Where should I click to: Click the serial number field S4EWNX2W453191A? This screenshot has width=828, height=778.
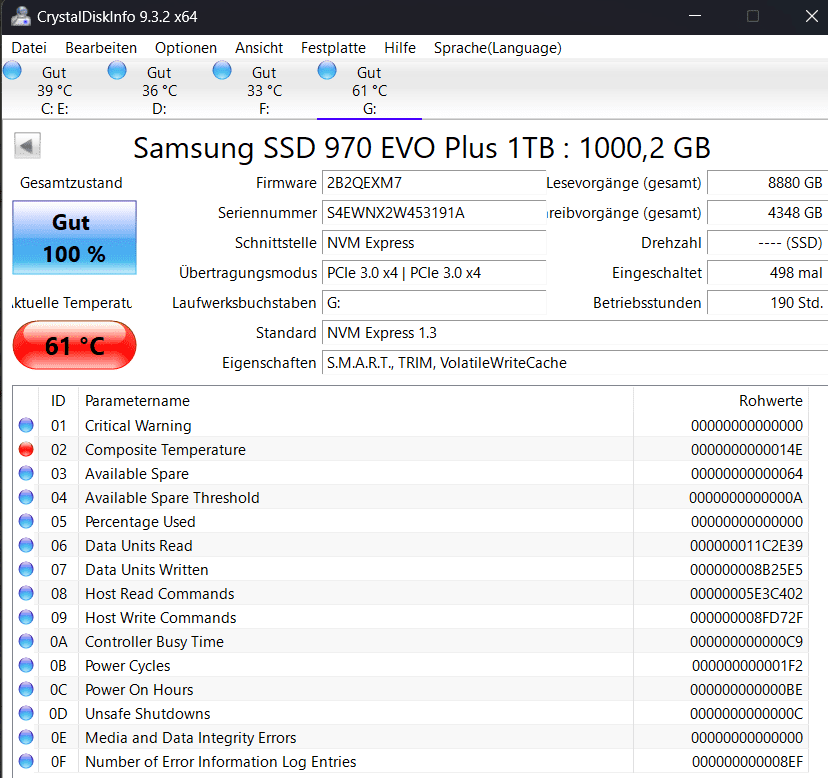(434, 213)
